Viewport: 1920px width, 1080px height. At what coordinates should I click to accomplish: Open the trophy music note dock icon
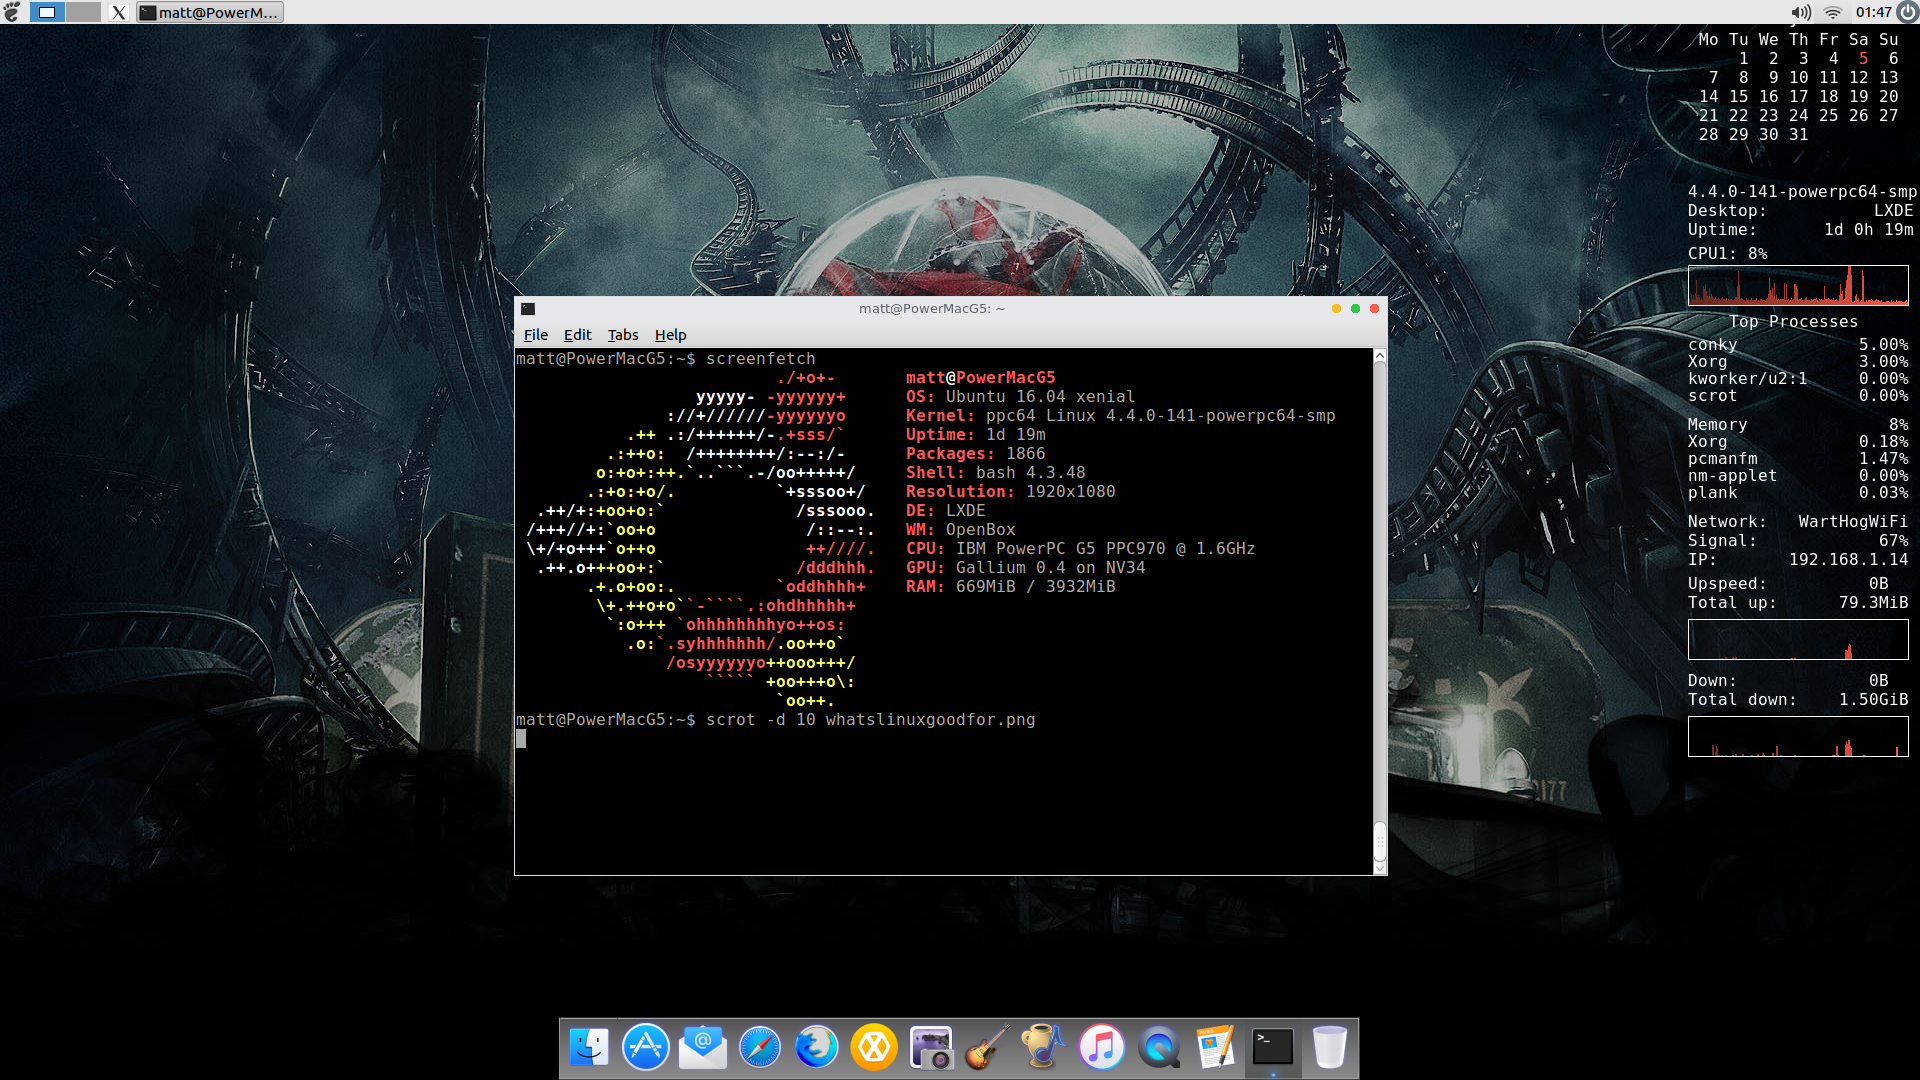click(1044, 1047)
